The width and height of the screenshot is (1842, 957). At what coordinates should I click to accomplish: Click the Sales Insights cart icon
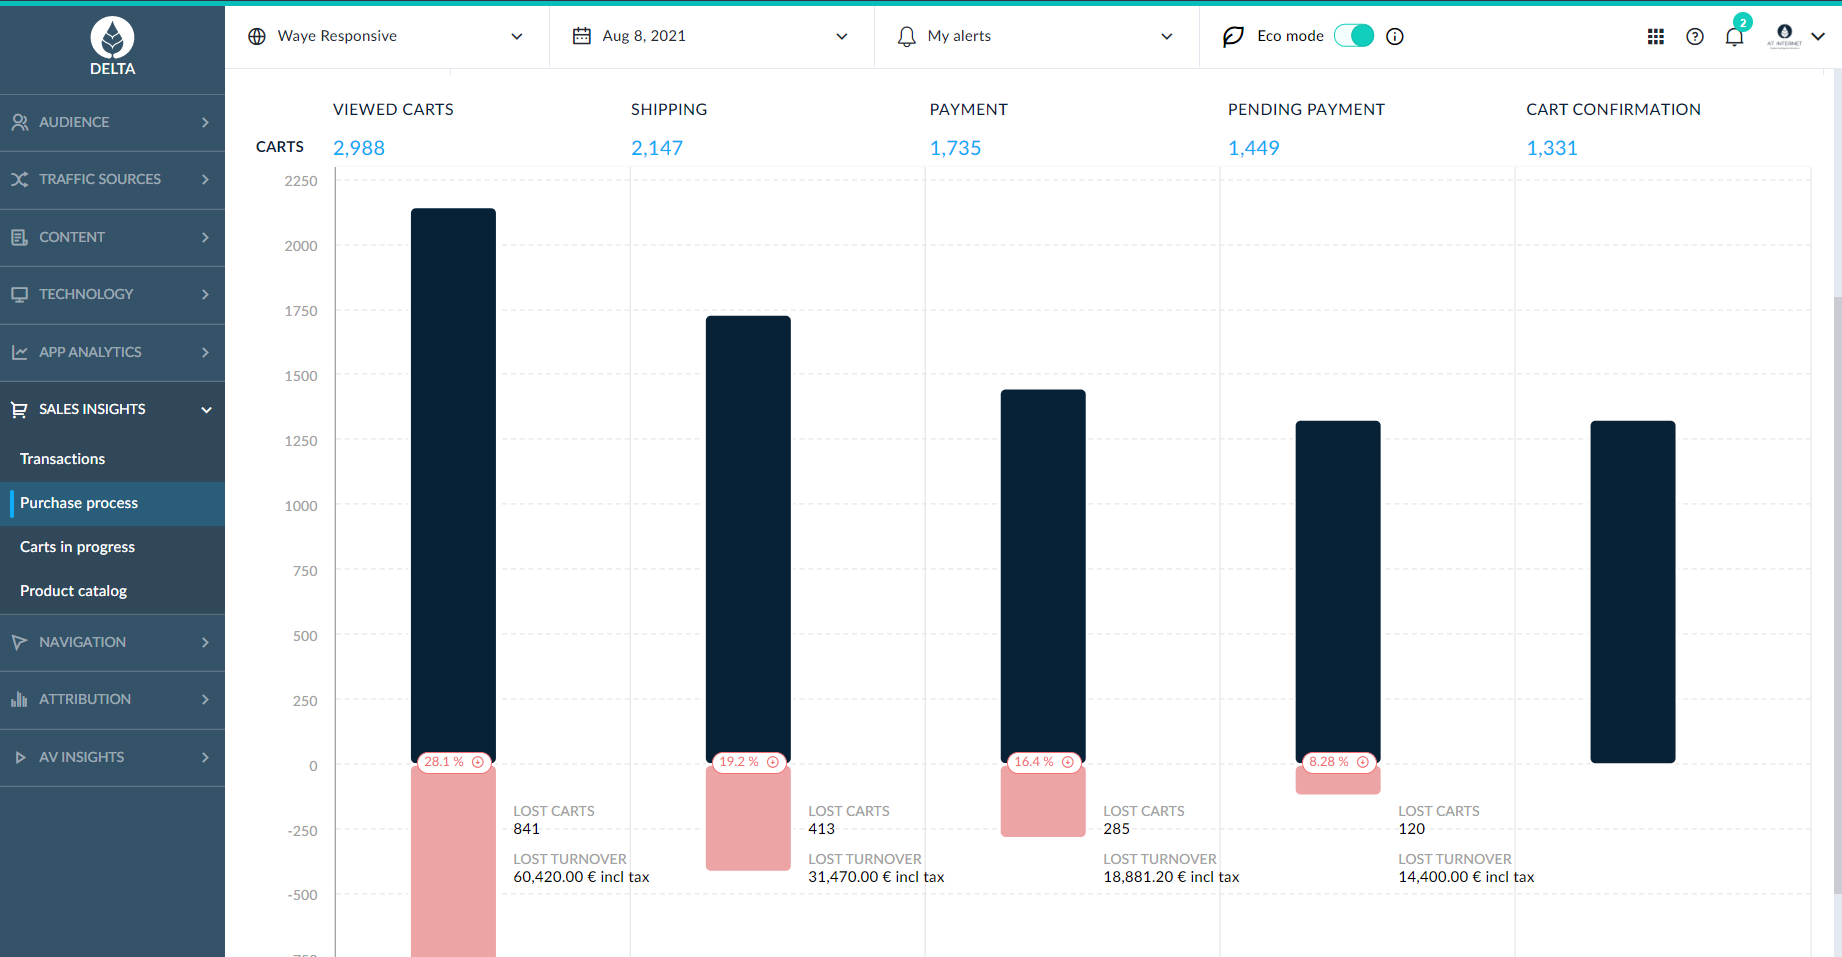point(19,409)
